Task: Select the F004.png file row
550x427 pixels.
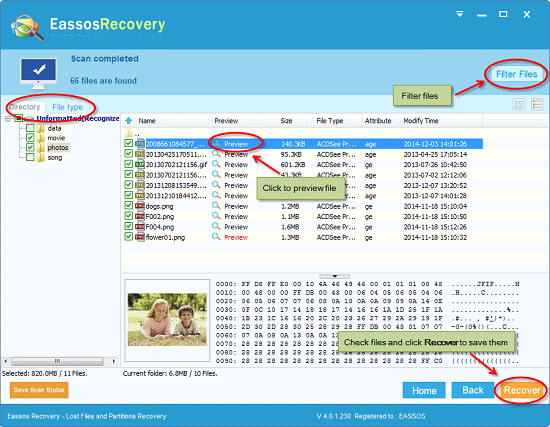Action: tap(303, 227)
